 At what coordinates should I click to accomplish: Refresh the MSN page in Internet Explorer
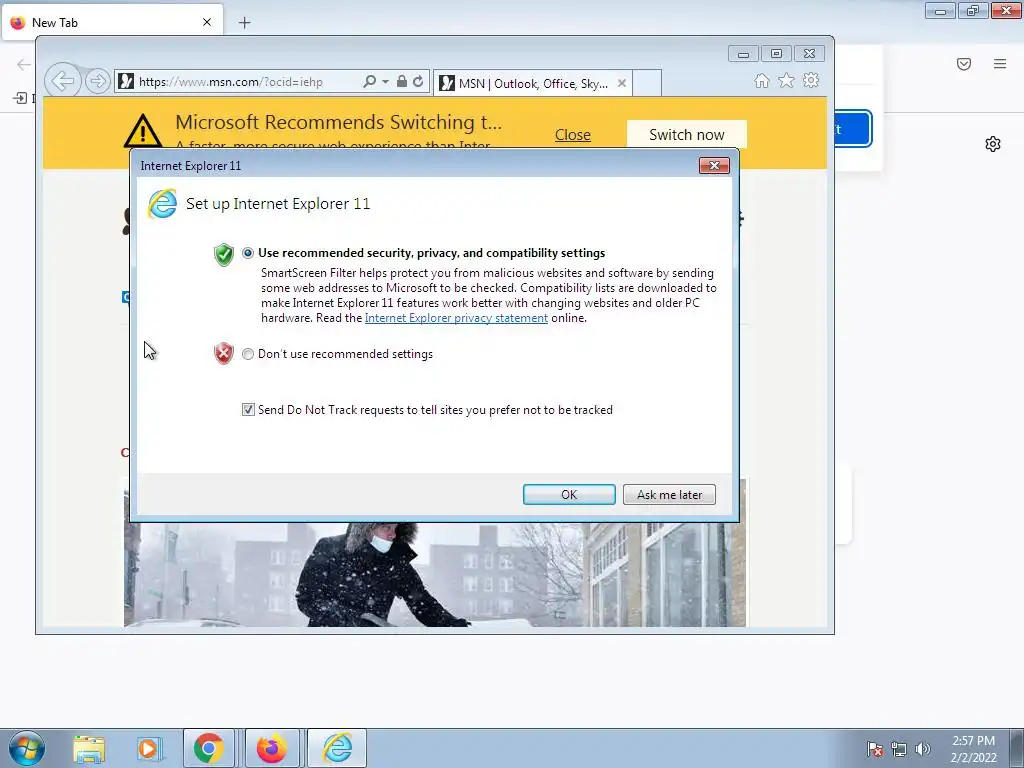click(418, 82)
